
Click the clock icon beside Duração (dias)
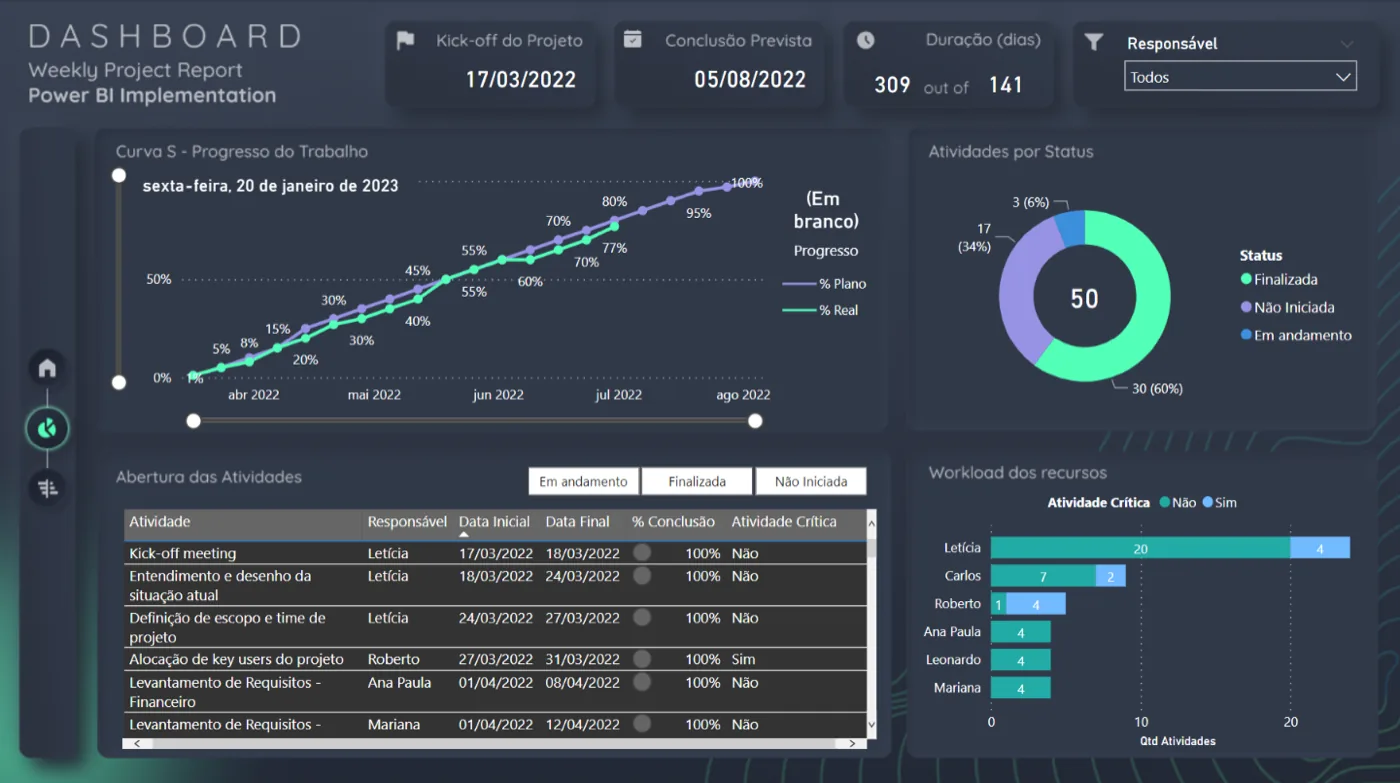[866, 40]
